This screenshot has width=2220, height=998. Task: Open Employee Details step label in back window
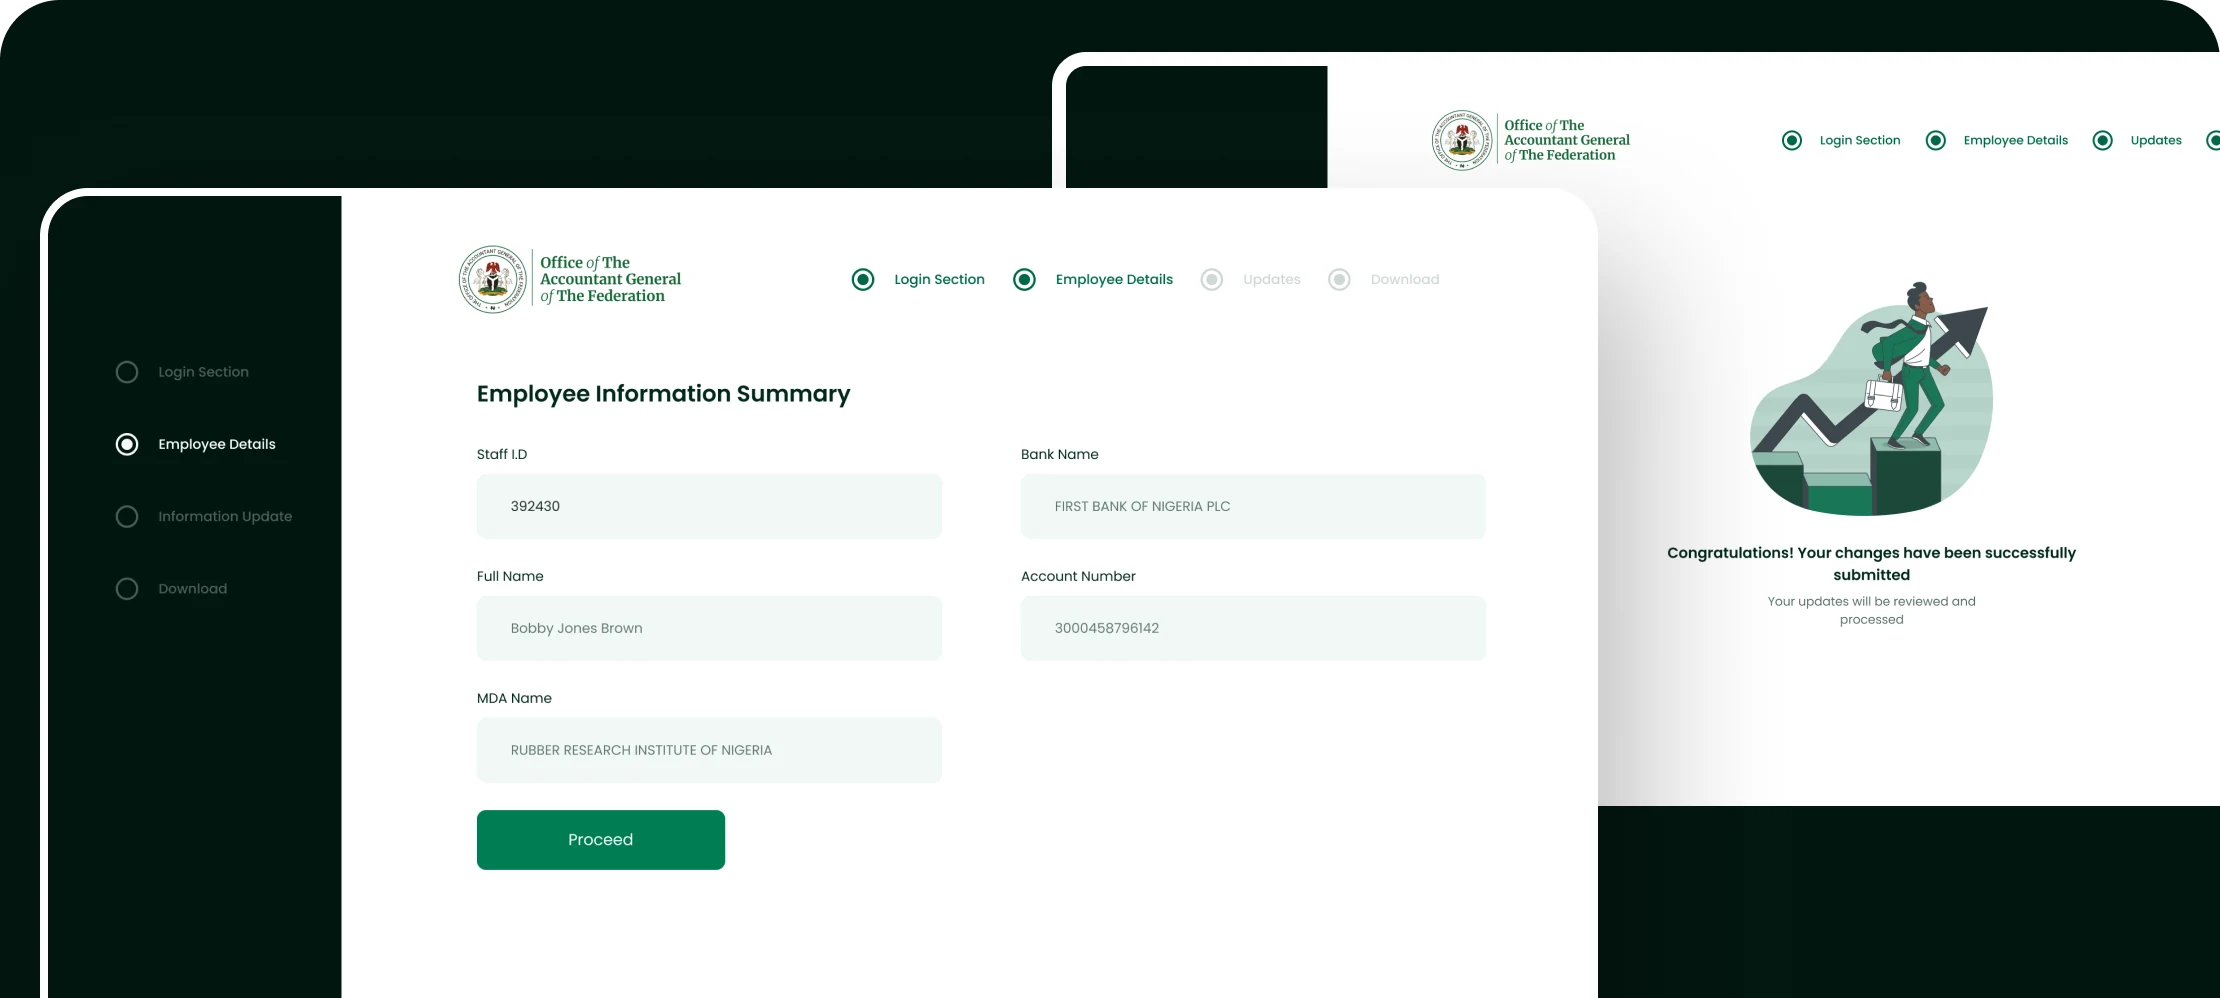pyautogui.click(x=2016, y=140)
